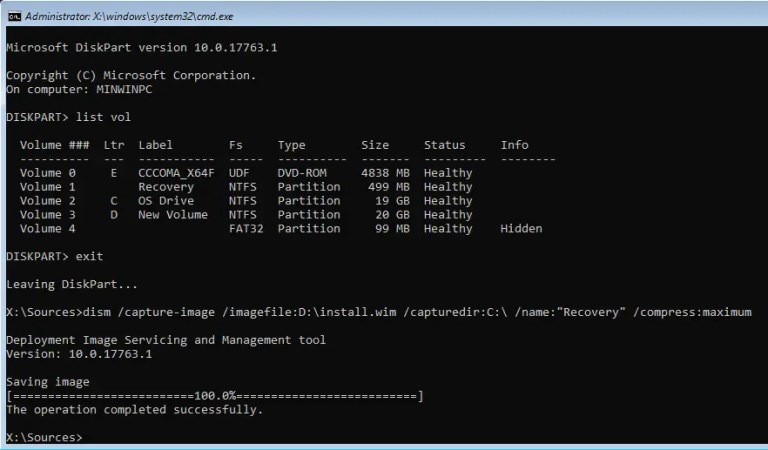Click the '20 GB' size value
768x450 pixels.
tap(392, 215)
